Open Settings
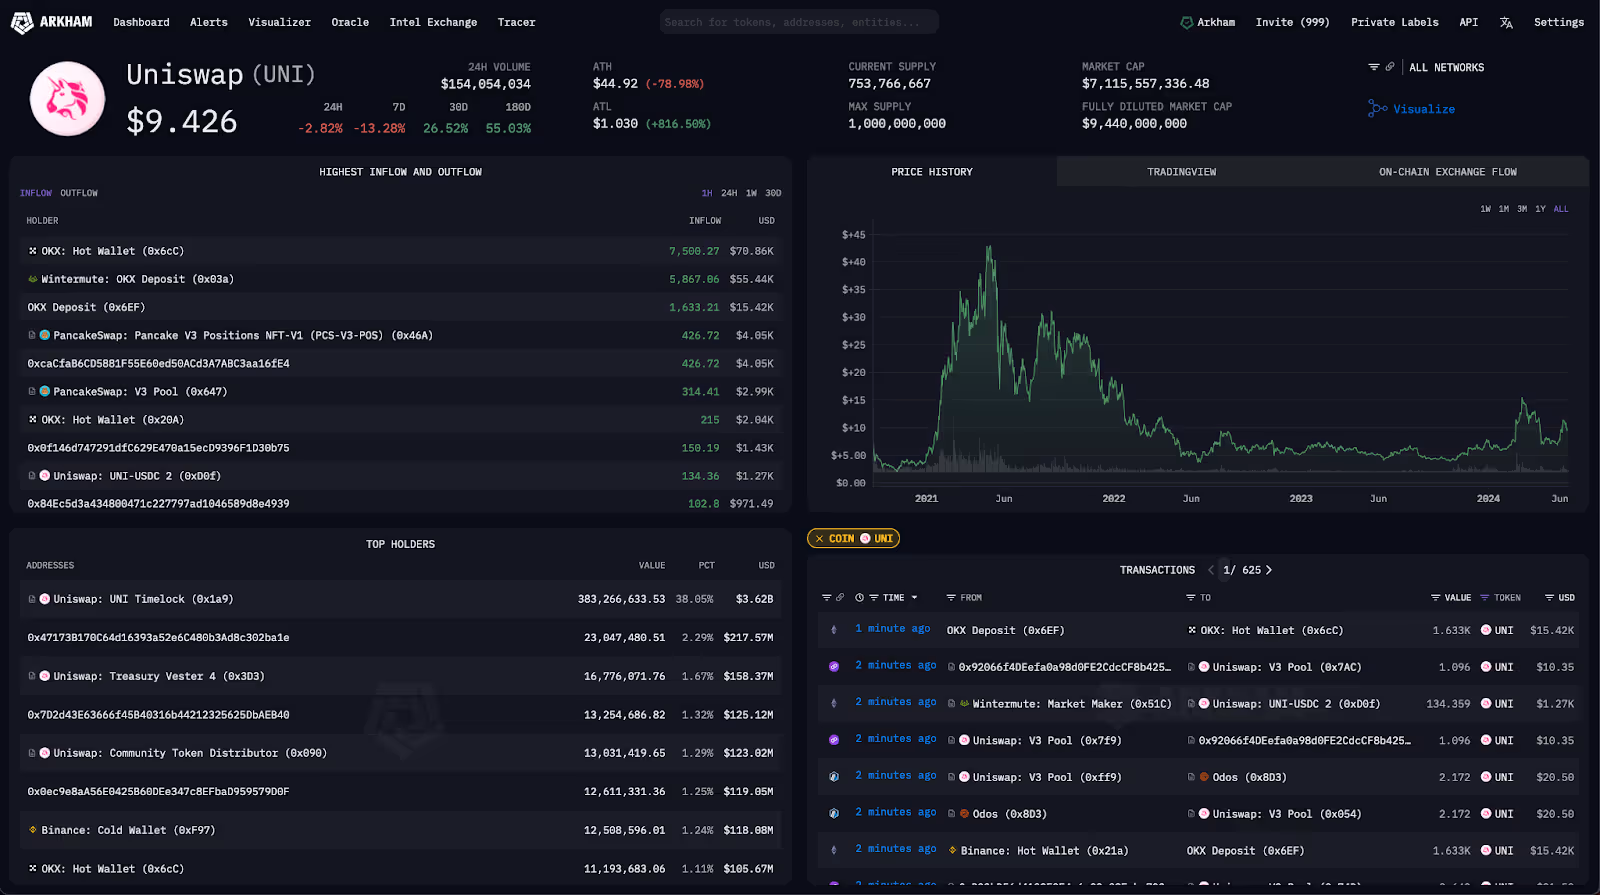The image size is (1600, 895). coord(1558,22)
